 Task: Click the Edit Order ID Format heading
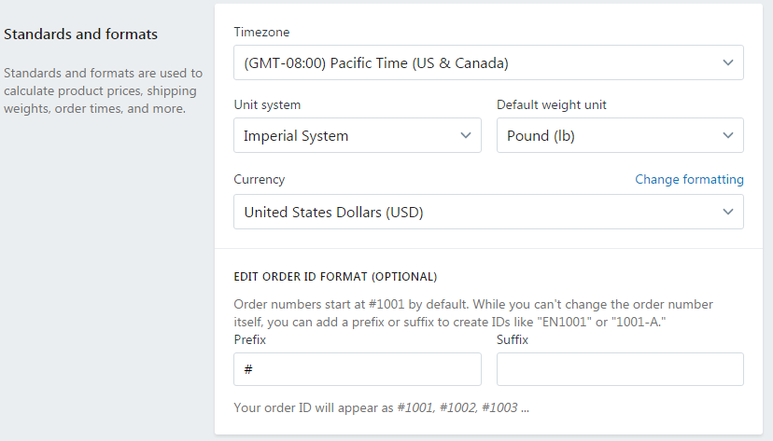tap(335, 276)
